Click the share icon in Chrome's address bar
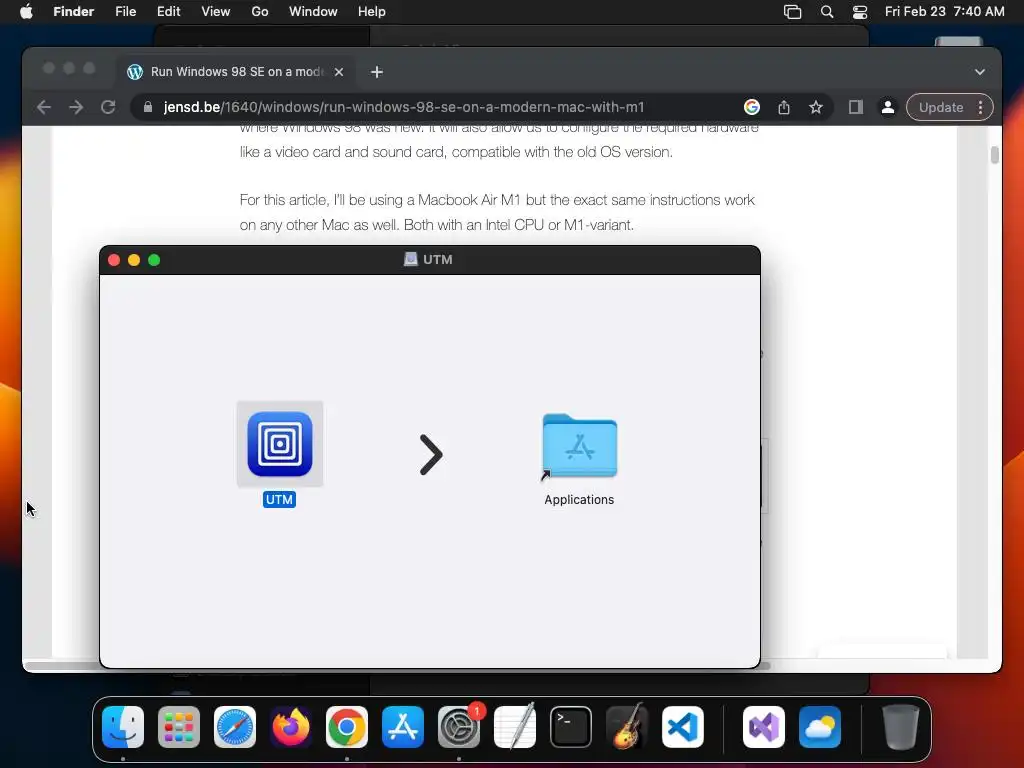 tap(784, 107)
